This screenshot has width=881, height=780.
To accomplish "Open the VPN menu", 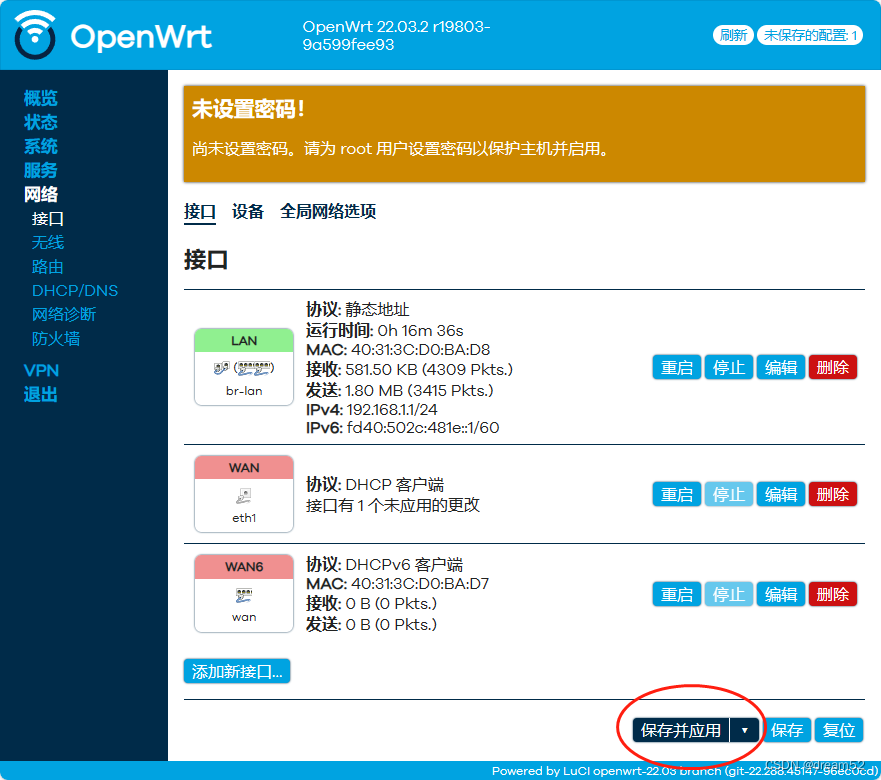I will 41,370.
